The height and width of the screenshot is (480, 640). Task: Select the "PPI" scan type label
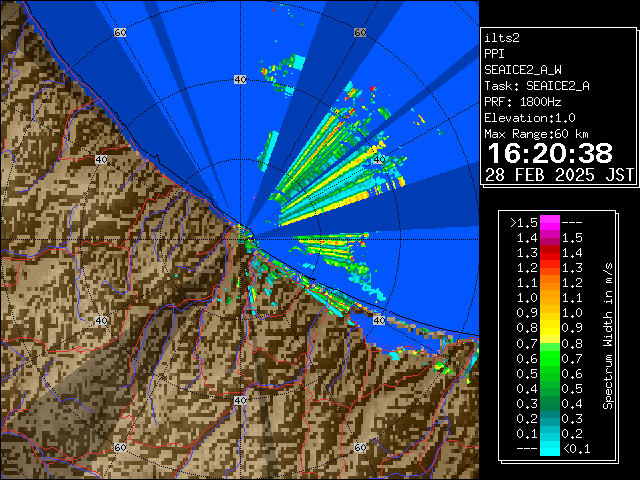click(x=494, y=54)
